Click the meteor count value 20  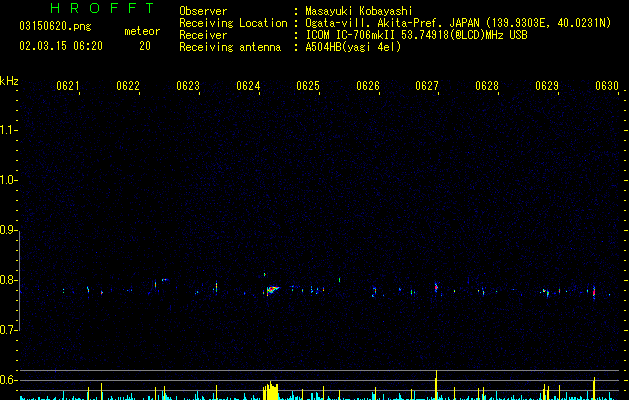point(145,46)
